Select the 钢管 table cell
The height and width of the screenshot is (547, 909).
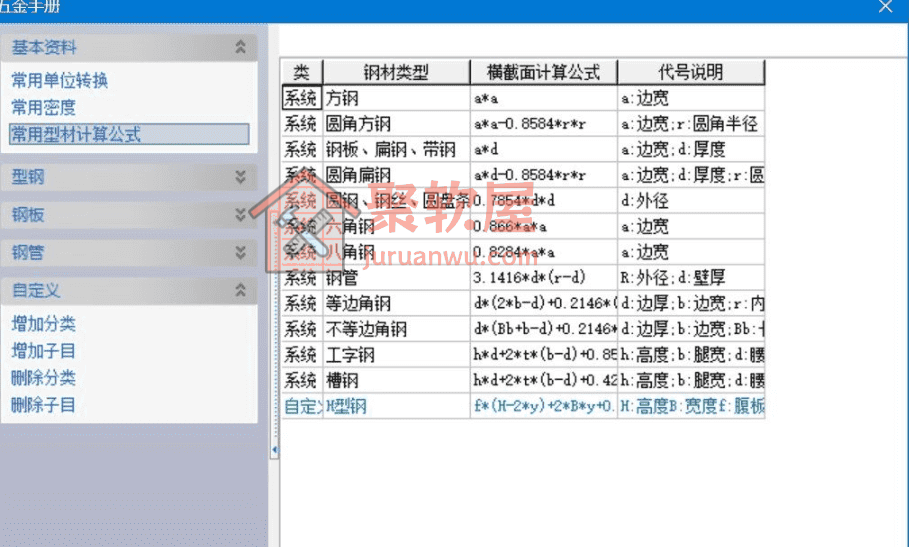(x=396, y=278)
